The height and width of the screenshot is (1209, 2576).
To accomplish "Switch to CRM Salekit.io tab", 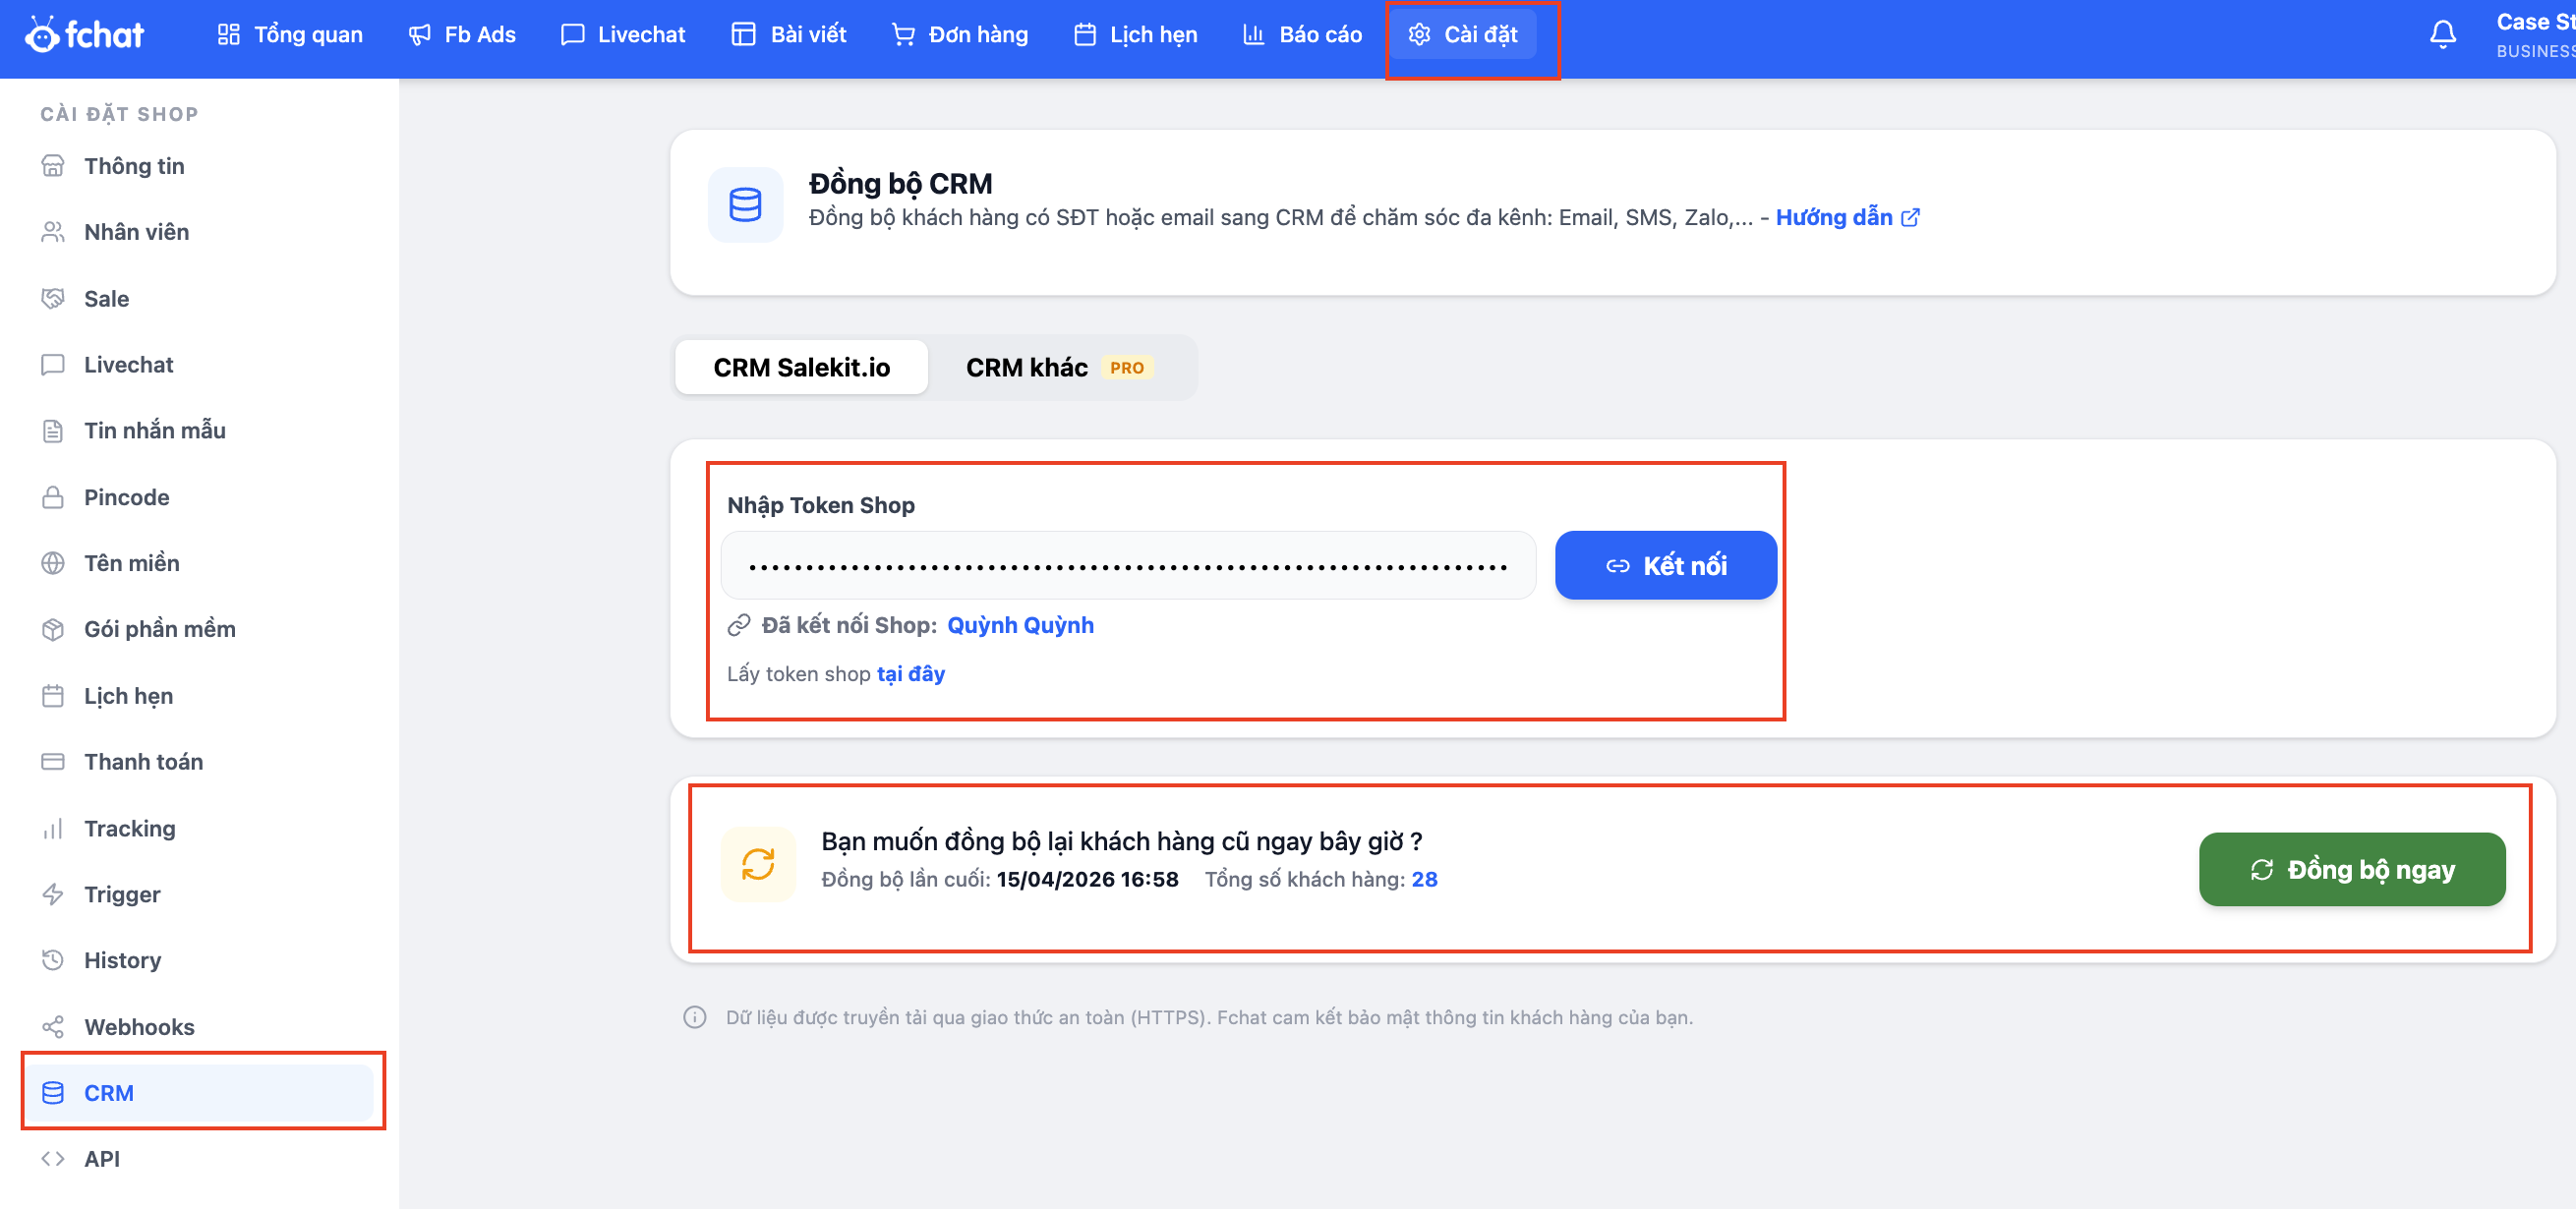I will click(801, 367).
